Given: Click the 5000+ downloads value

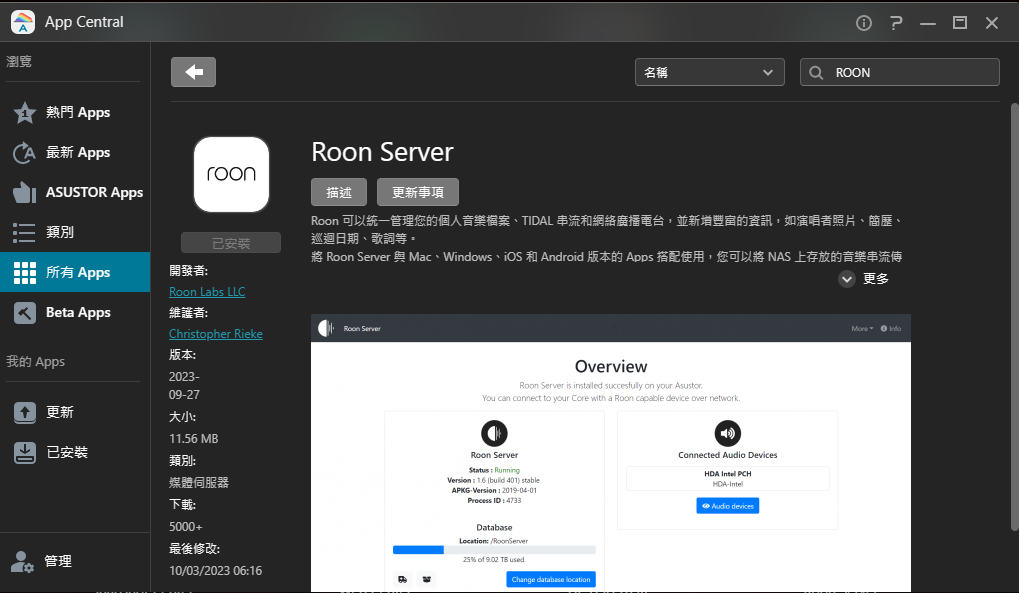Looking at the screenshot, I should (x=186, y=527).
